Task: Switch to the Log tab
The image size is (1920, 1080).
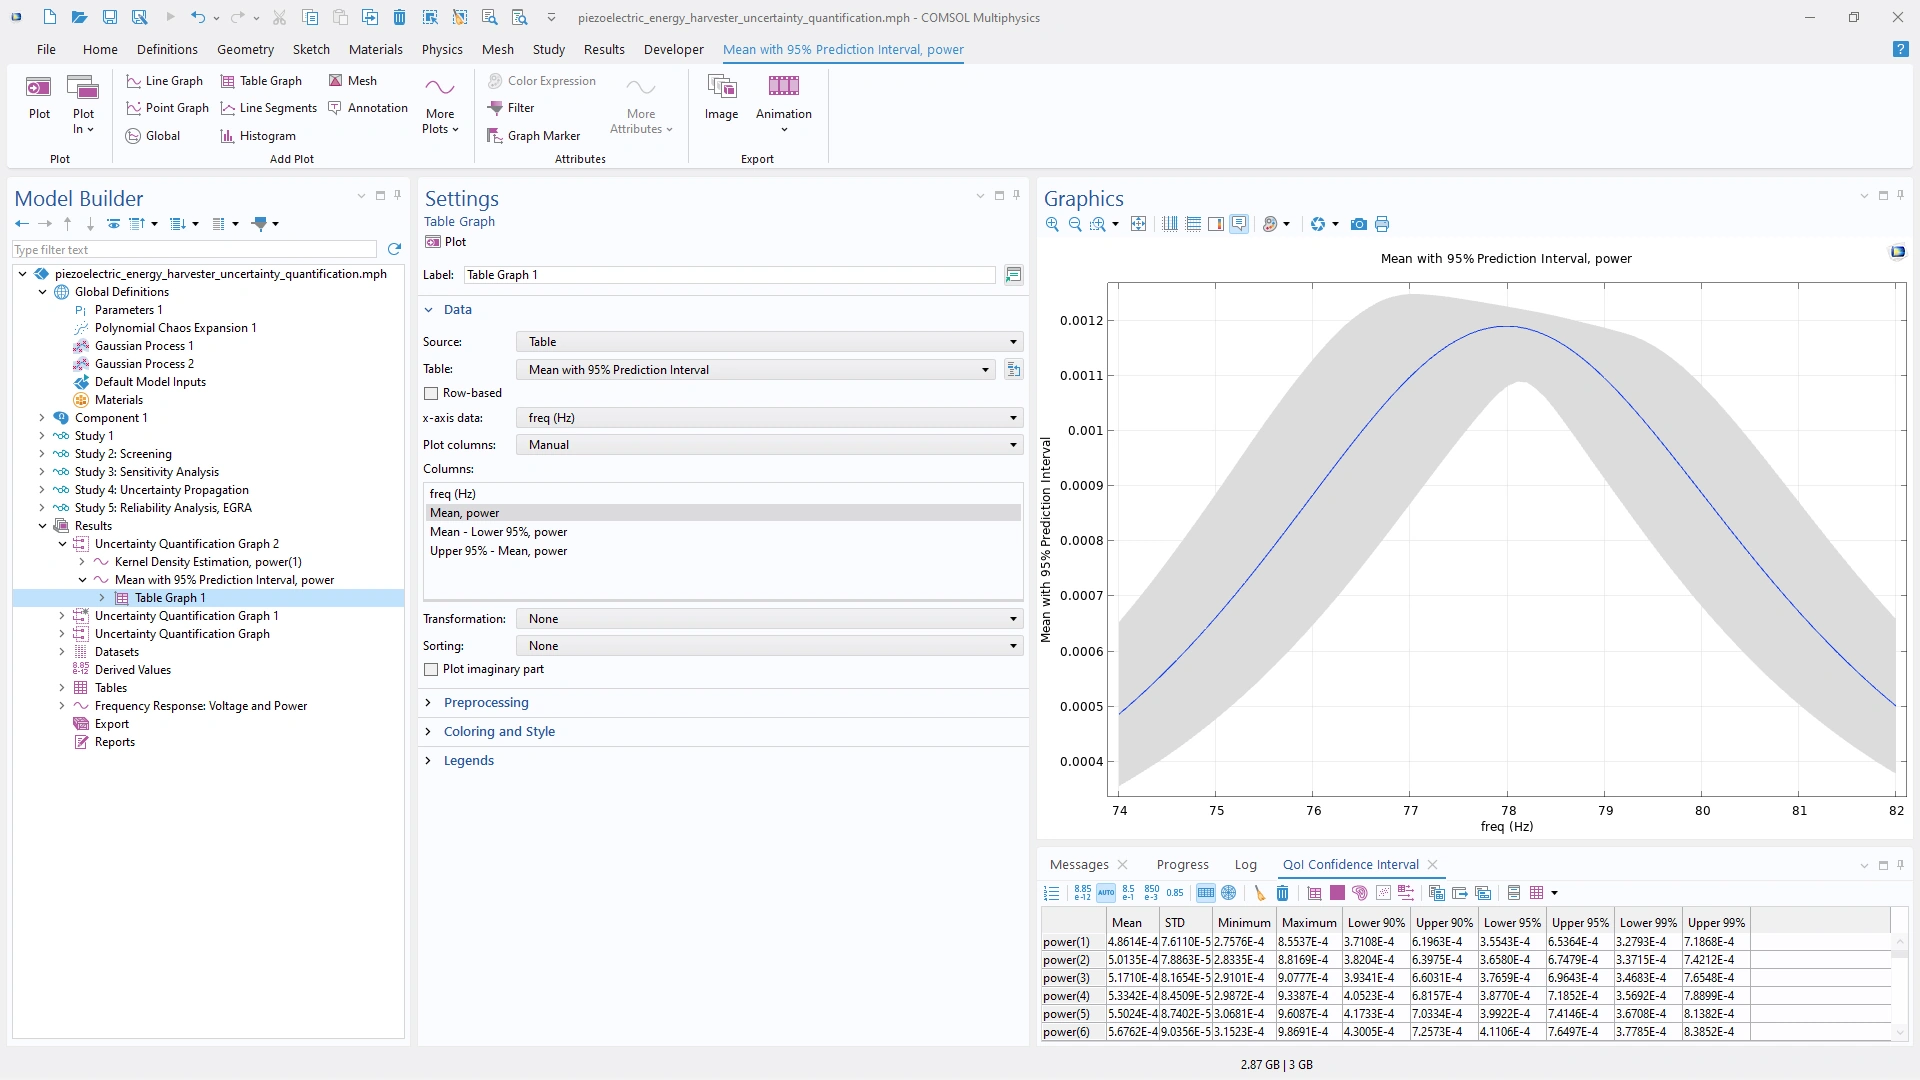Action: [1245, 865]
